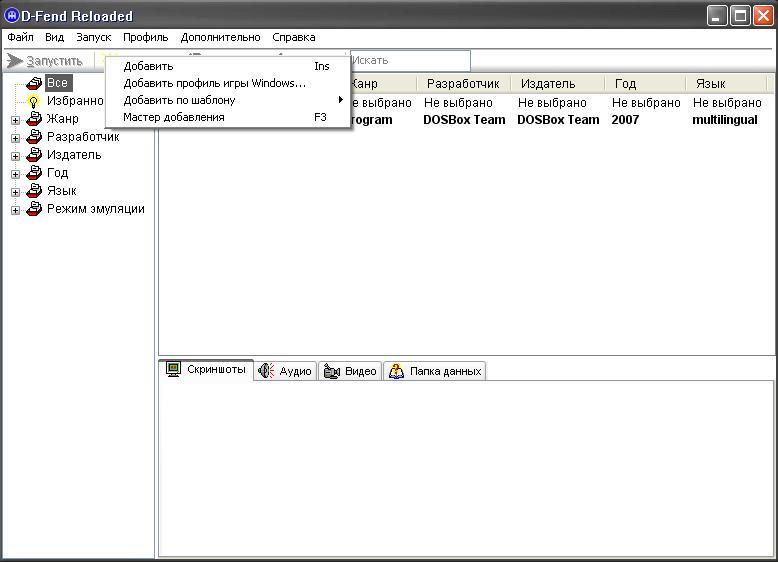Image resolution: width=778 pixels, height=562 pixels.
Task: Sort by Жанр column header
Action: tap(382, 84)
